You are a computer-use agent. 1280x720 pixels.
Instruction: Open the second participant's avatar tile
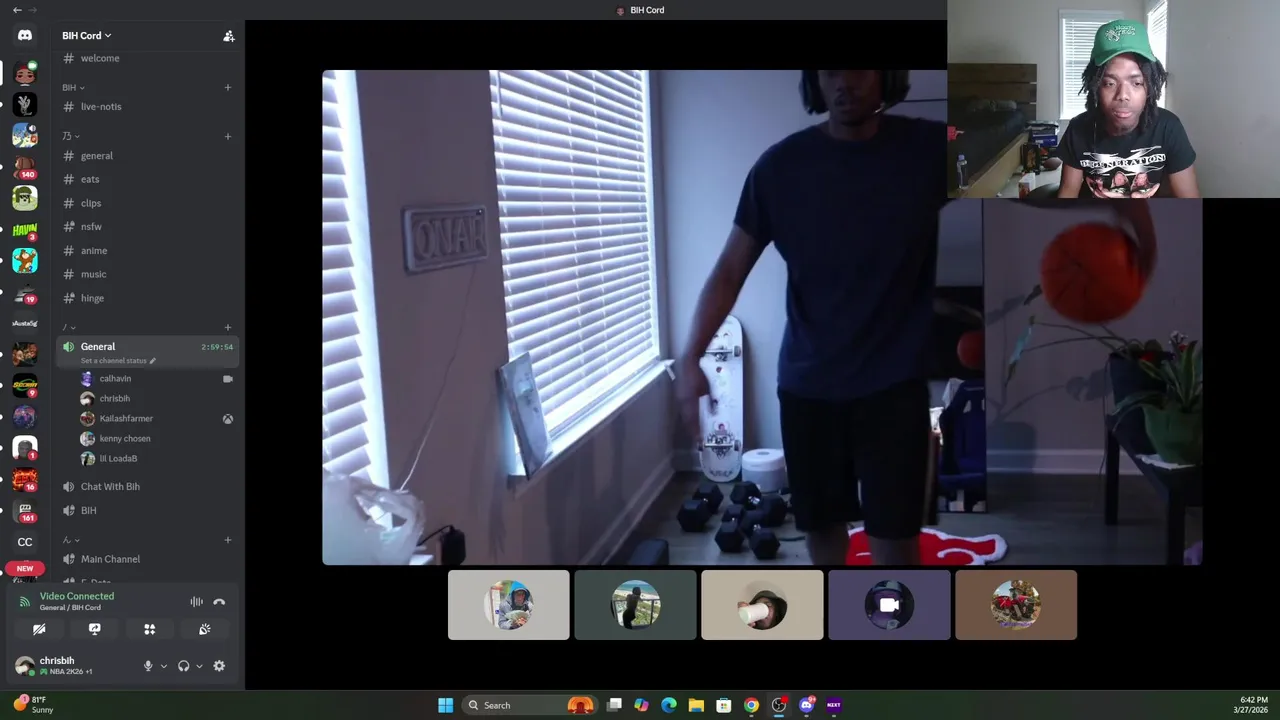pos(635,605)
